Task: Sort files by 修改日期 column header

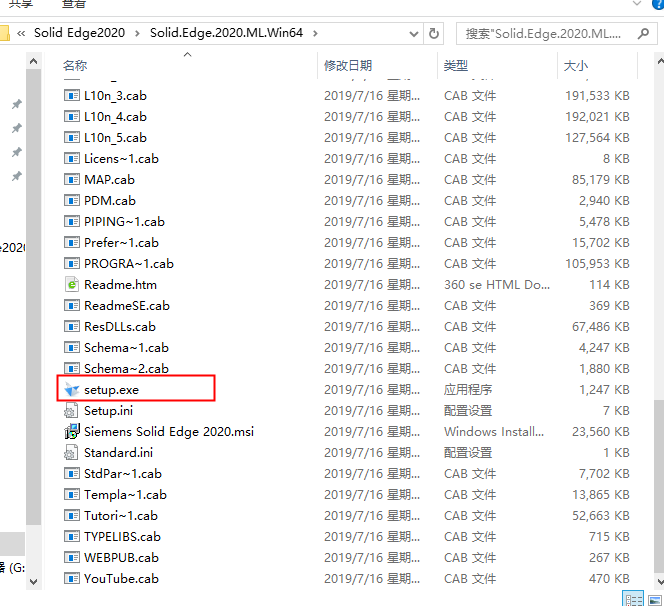Action: [348, 66]
